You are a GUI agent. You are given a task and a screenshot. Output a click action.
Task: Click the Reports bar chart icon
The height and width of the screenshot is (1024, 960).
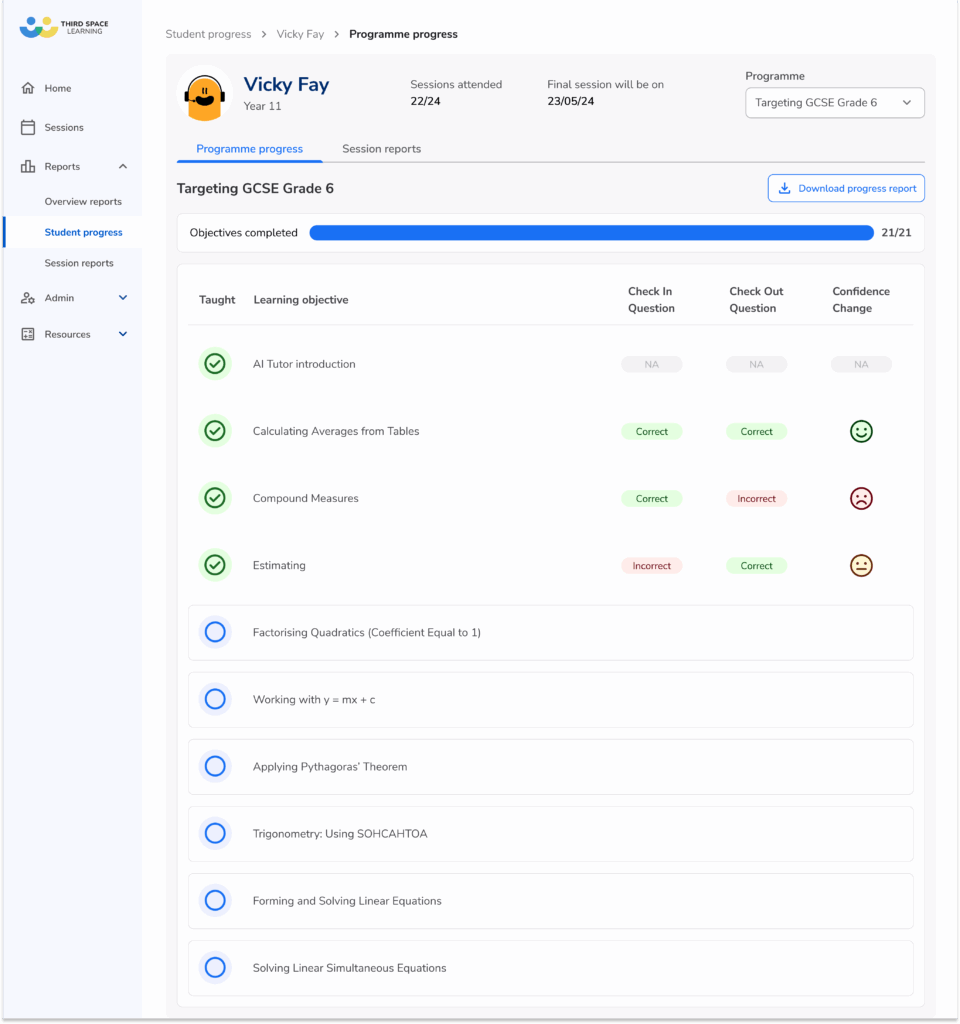28,166
